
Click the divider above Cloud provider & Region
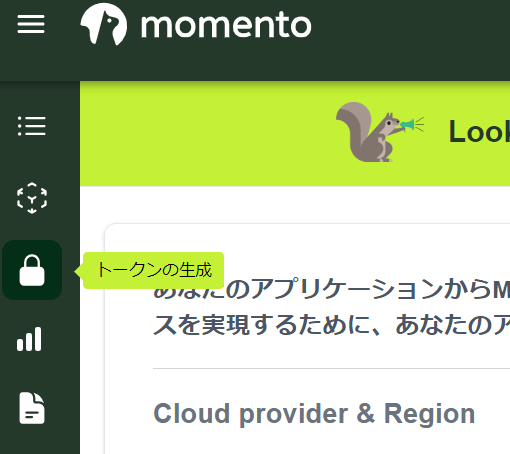[331, 369]
